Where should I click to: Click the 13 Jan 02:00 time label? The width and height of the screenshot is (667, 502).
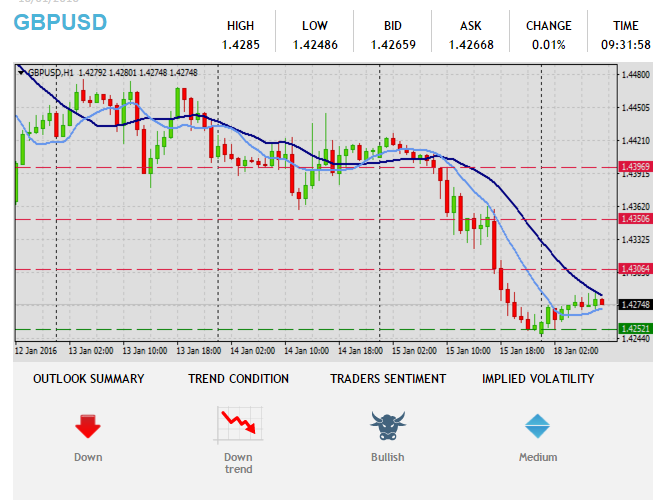[91, 351]
